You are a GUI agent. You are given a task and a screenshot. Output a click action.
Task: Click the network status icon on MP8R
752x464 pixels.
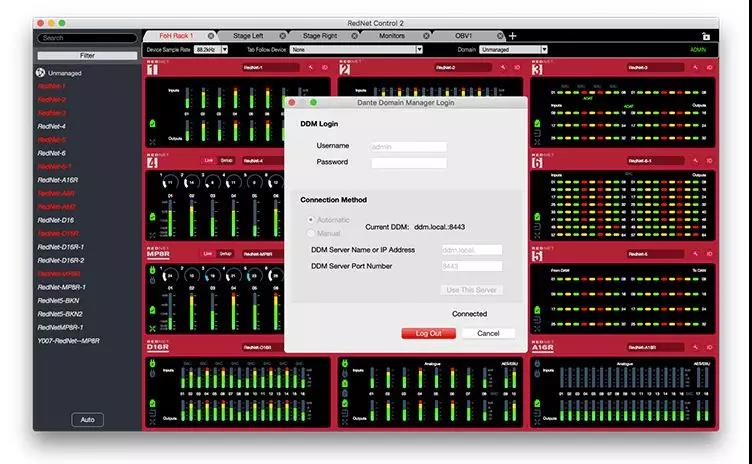click(x=153, y=329)
